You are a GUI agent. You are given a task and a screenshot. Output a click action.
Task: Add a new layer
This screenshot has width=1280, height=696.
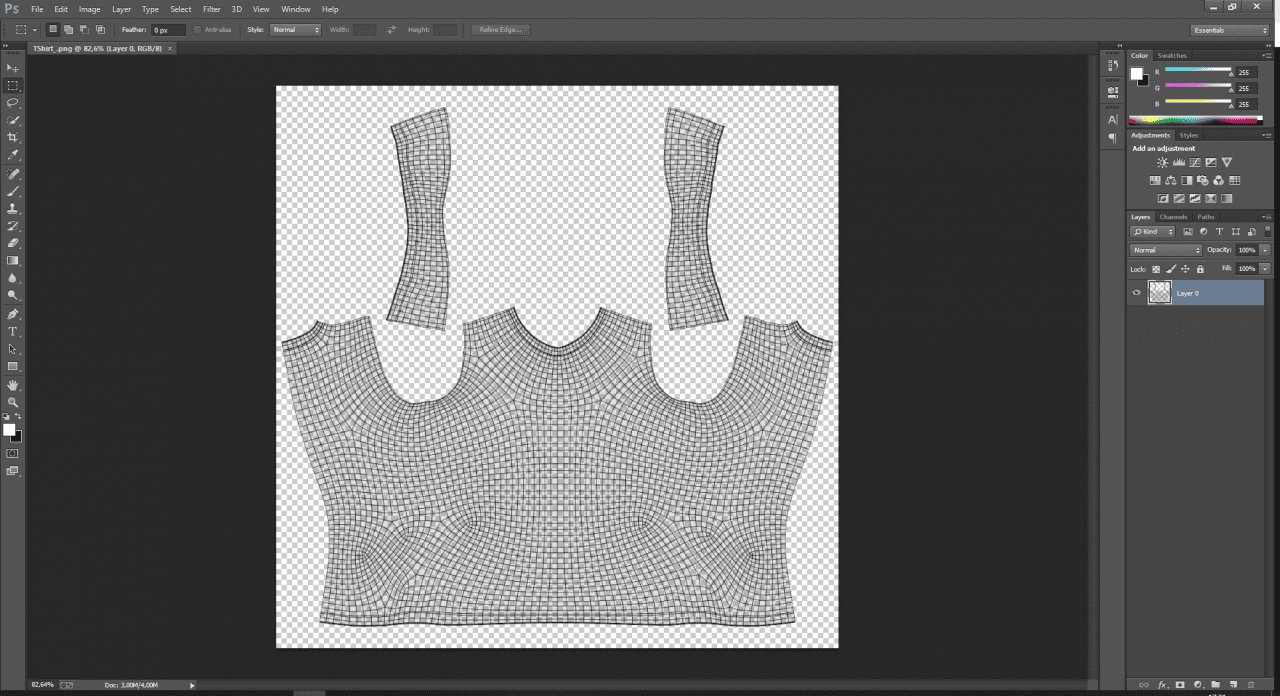point(1233,685)
